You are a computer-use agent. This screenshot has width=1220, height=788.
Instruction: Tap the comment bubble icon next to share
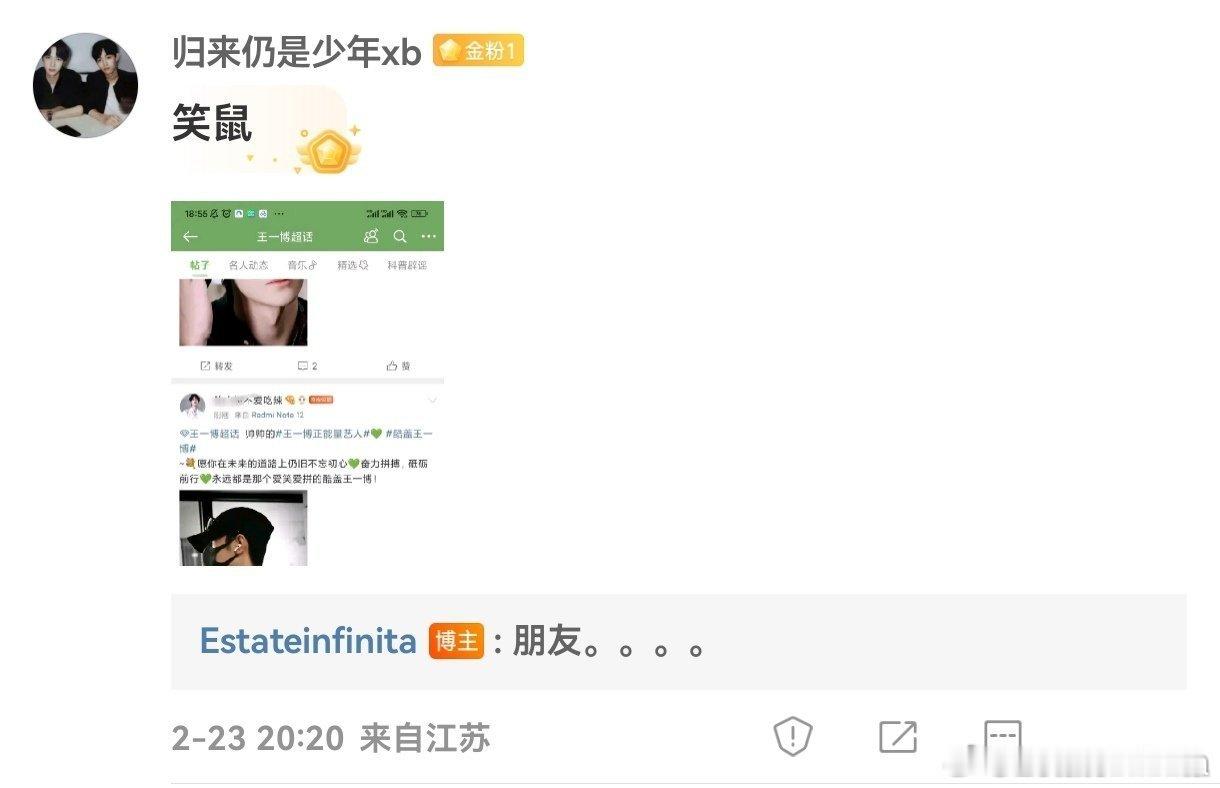(x=1003, y=737)
